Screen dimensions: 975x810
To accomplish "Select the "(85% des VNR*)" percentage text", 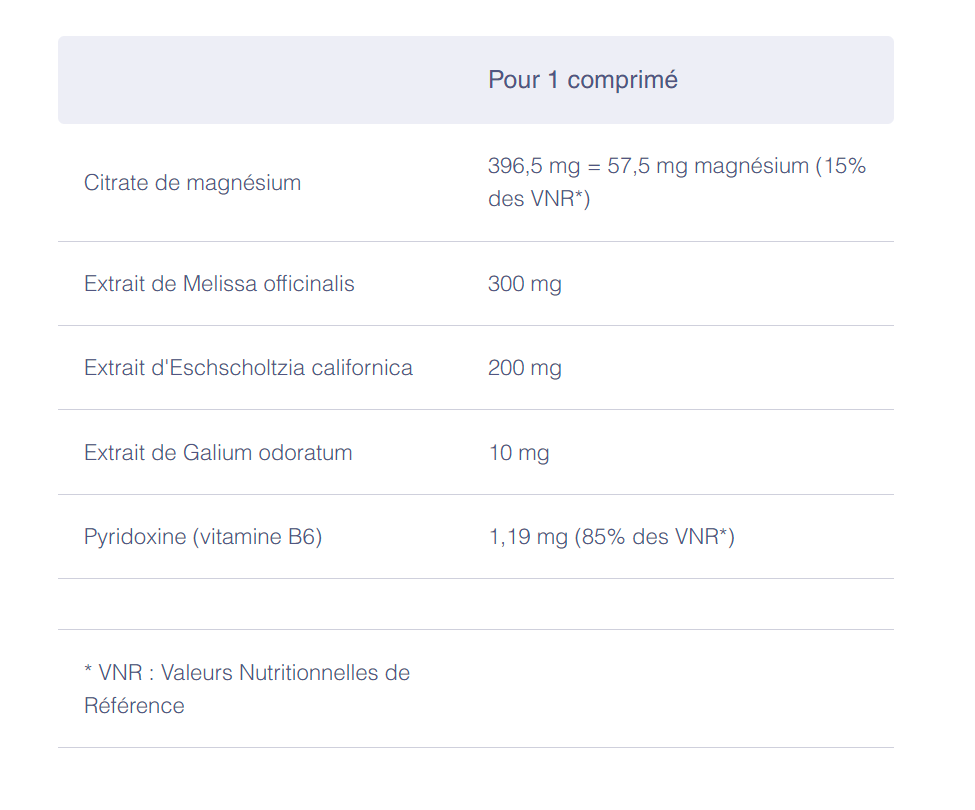I will click(x=654, y=537).
